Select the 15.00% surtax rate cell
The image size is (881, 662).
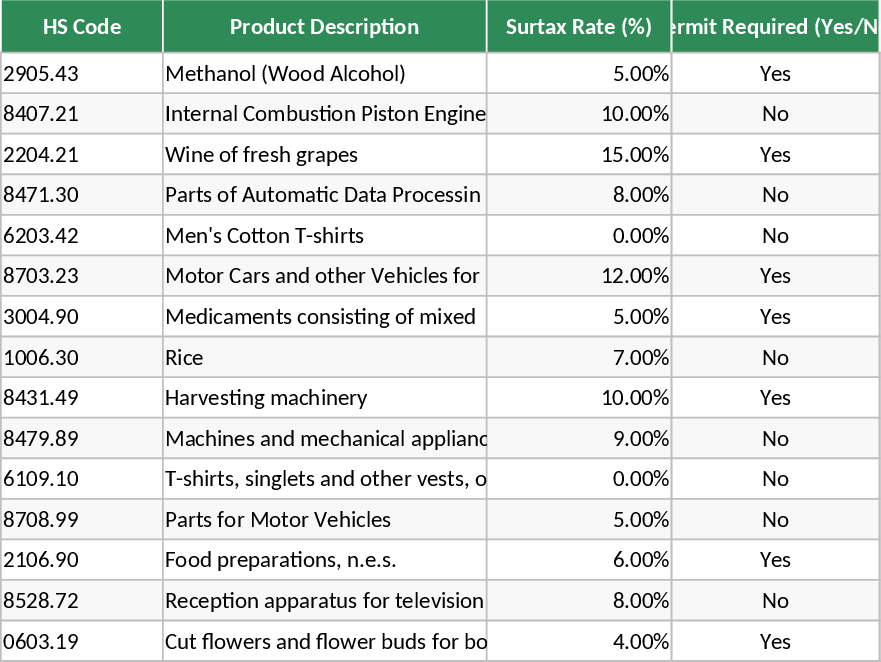tap(578, 155)
